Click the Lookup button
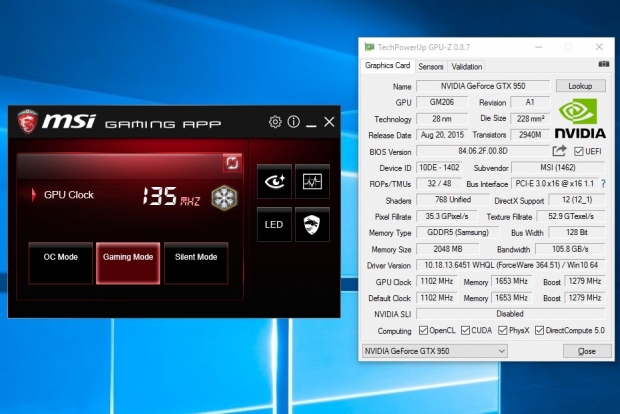This screenshot has width=620, height=414. click(x=580, y=86)
